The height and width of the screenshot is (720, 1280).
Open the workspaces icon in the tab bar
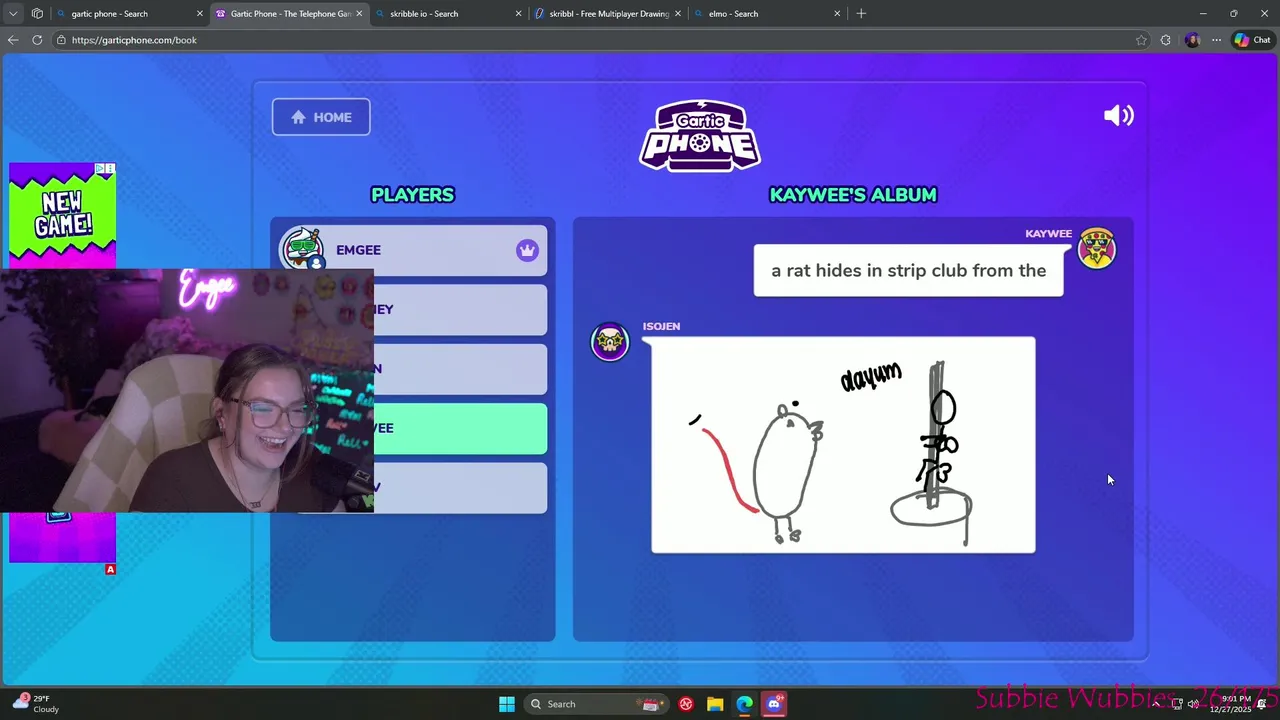click(37, 14)
